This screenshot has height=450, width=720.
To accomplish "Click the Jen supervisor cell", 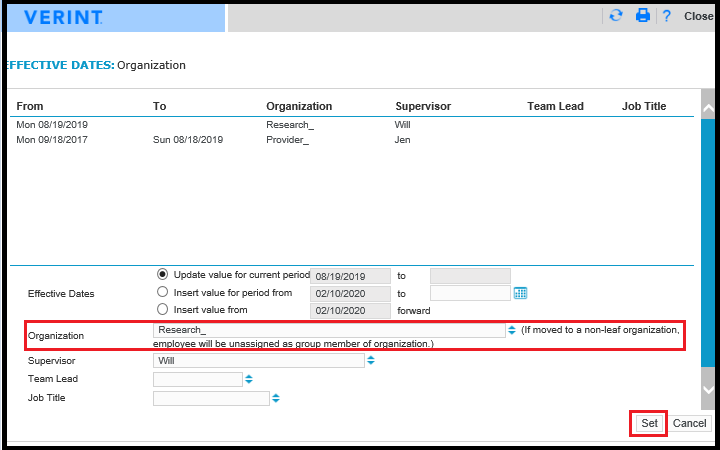I will coord(403,140).
